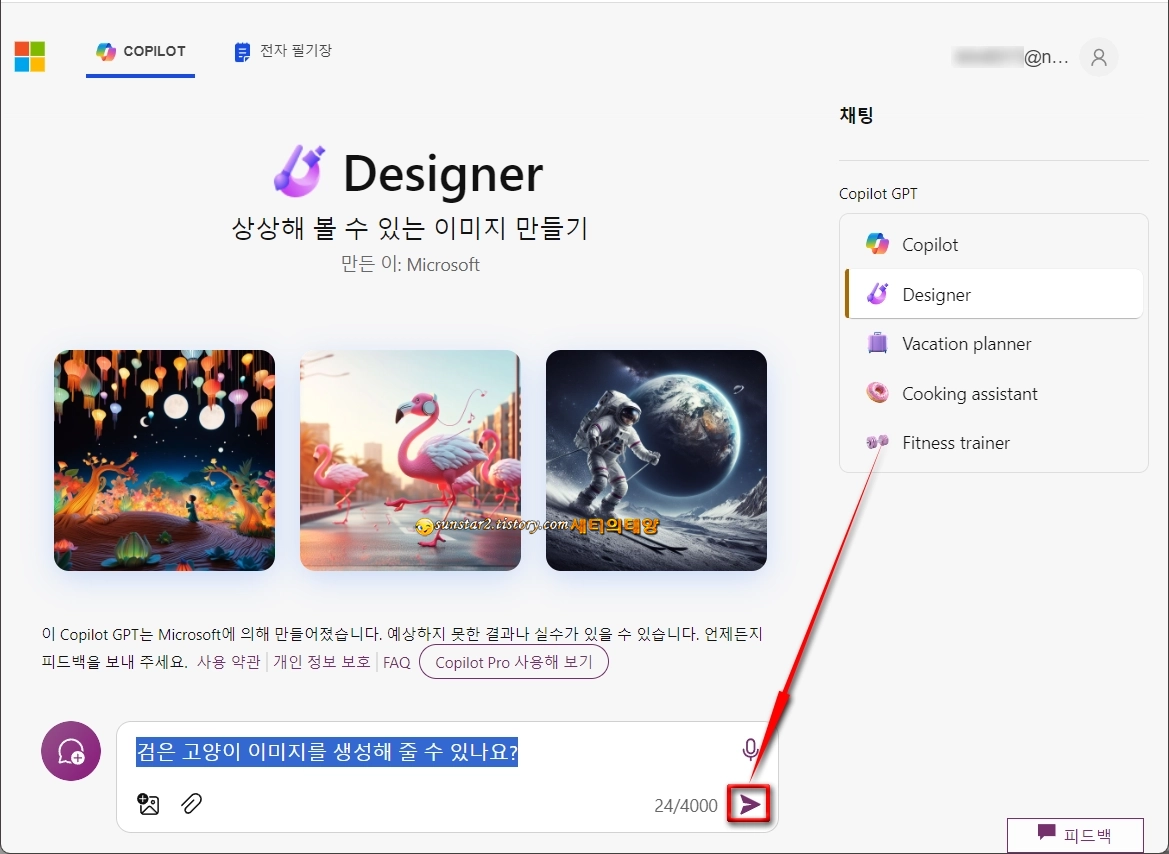Switch to the COPILOT tab
Screen dimensions: 1169x854
tap(140, 51)
